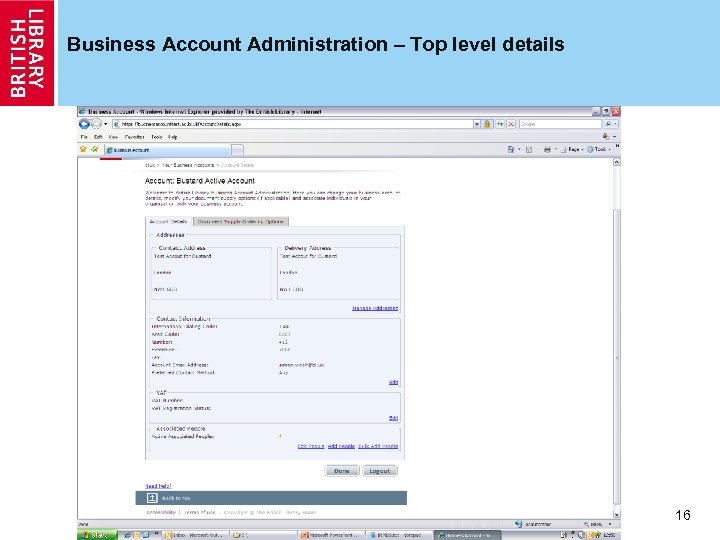Click the Edit People link
Viewport: 720px width, 540px height.
[311, 446]
